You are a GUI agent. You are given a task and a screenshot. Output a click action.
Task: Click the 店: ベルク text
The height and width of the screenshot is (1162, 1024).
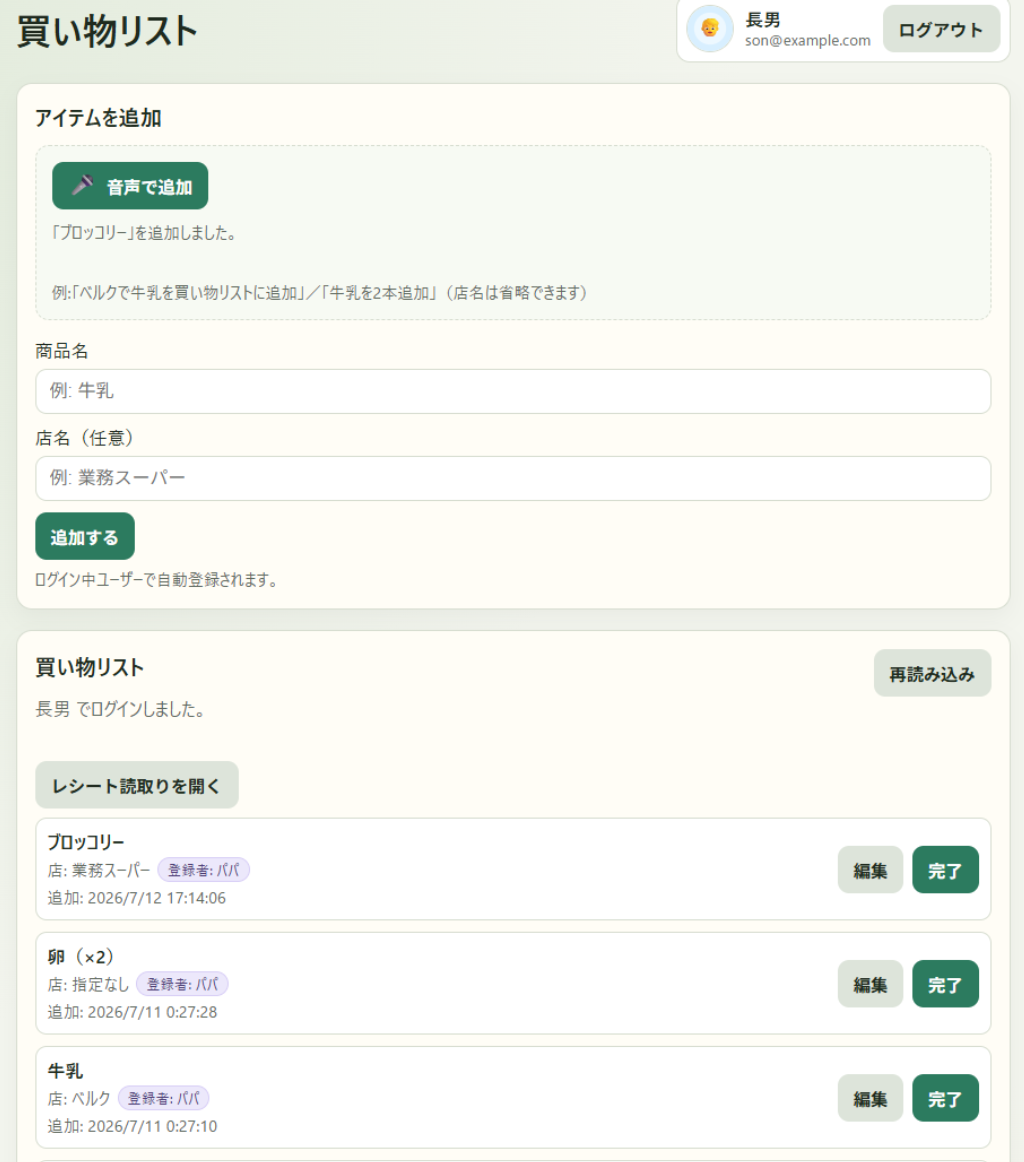(79, 1098)
